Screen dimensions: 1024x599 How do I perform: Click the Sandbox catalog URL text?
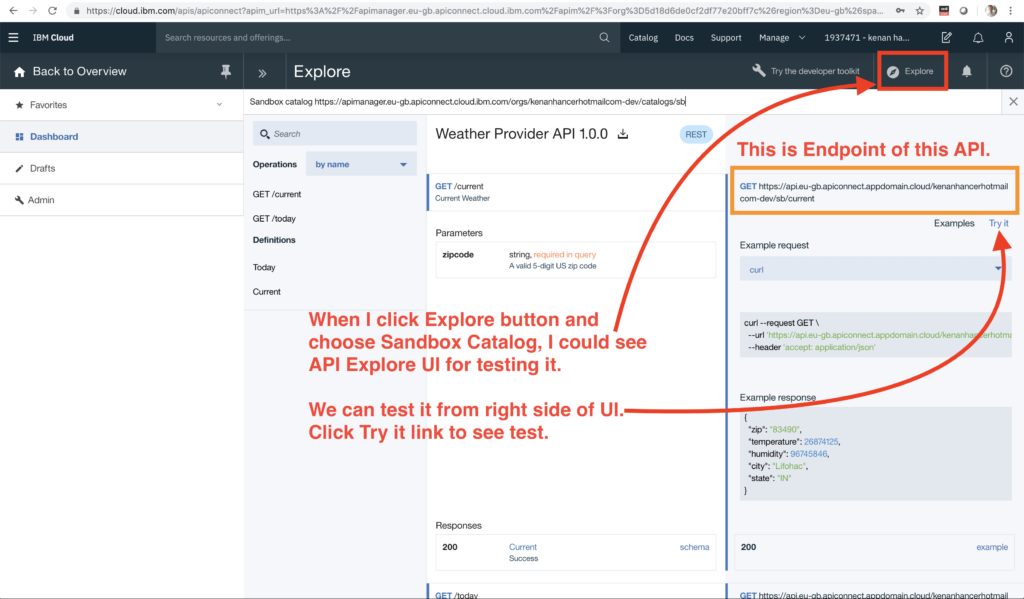[x=467, y=102]
